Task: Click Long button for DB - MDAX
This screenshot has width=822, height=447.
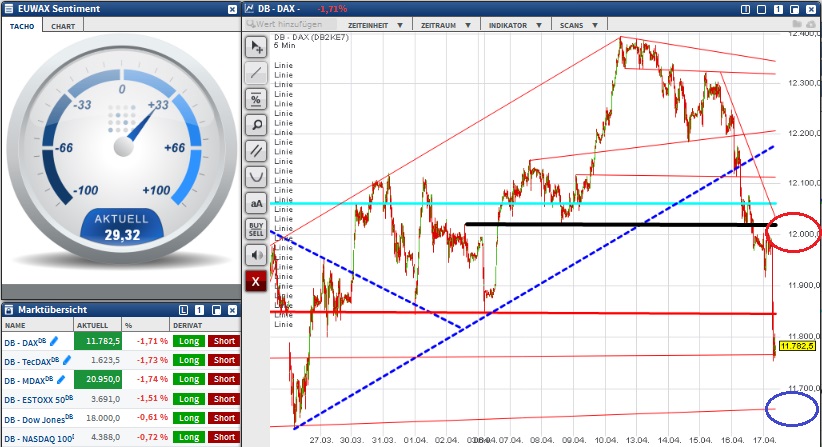Action: coord(189,379)
